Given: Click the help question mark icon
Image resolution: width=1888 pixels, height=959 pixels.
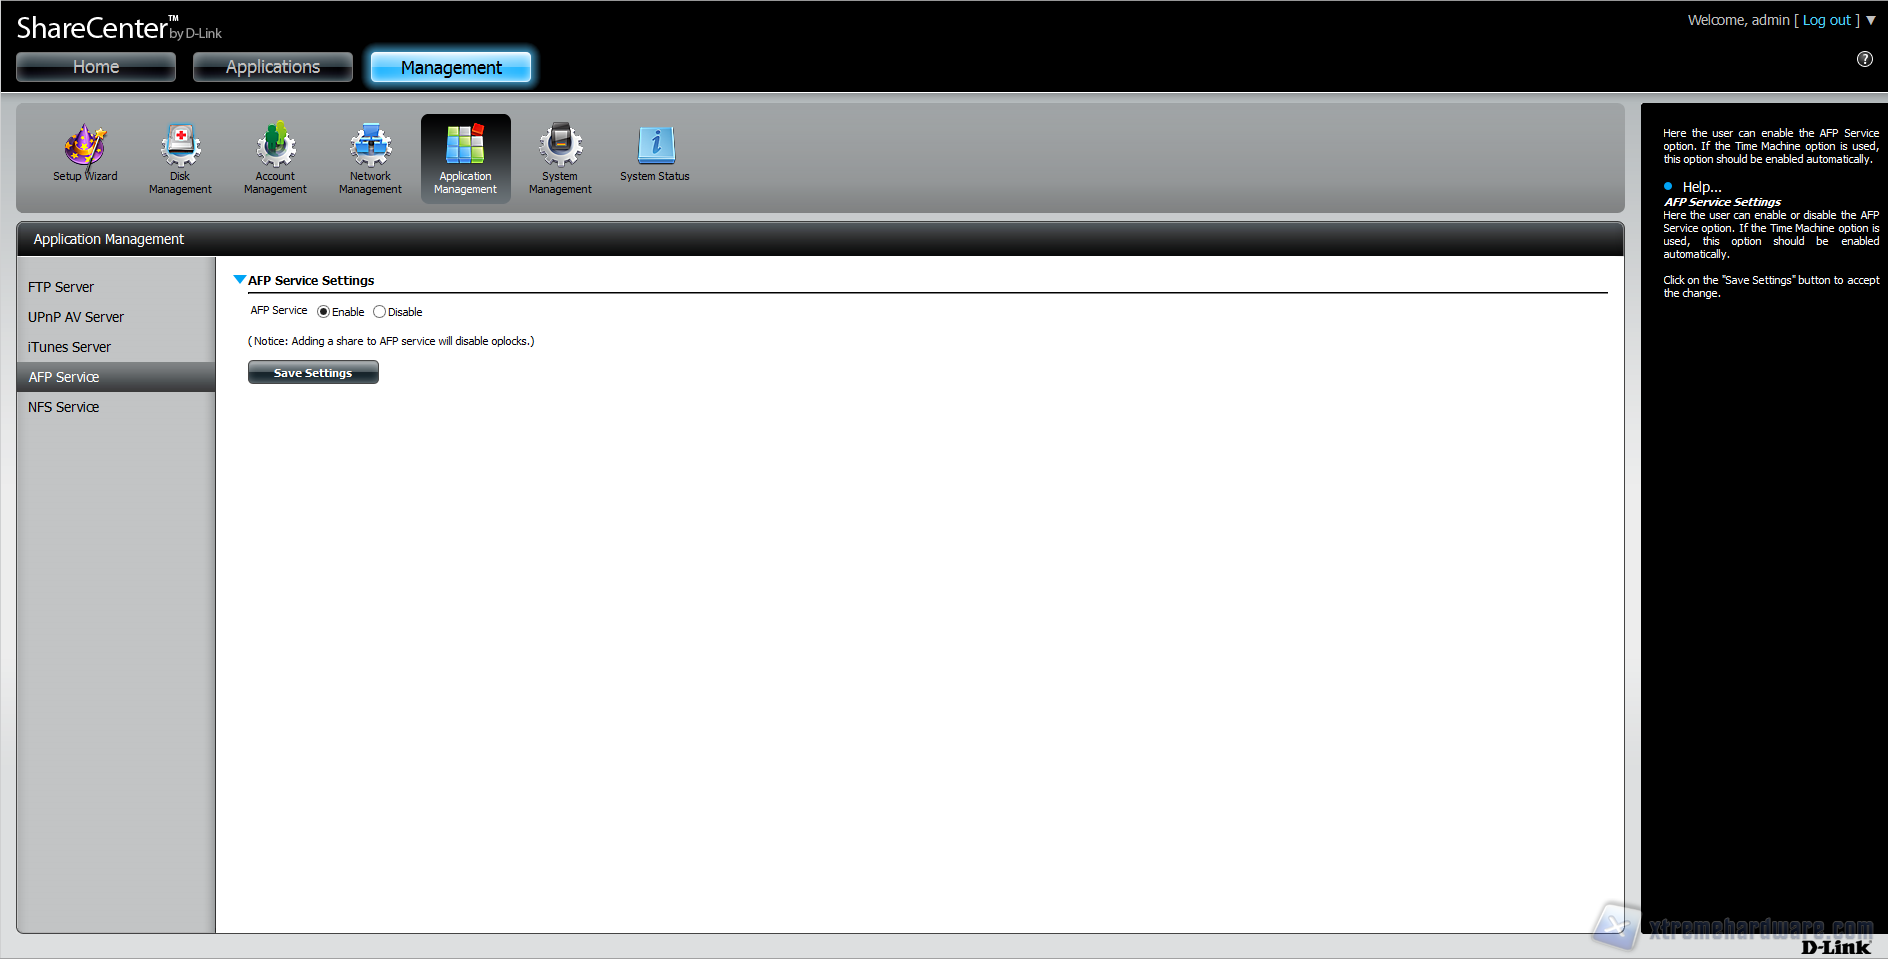Looking at the screenshot, I should click(x=1865, y=59).
